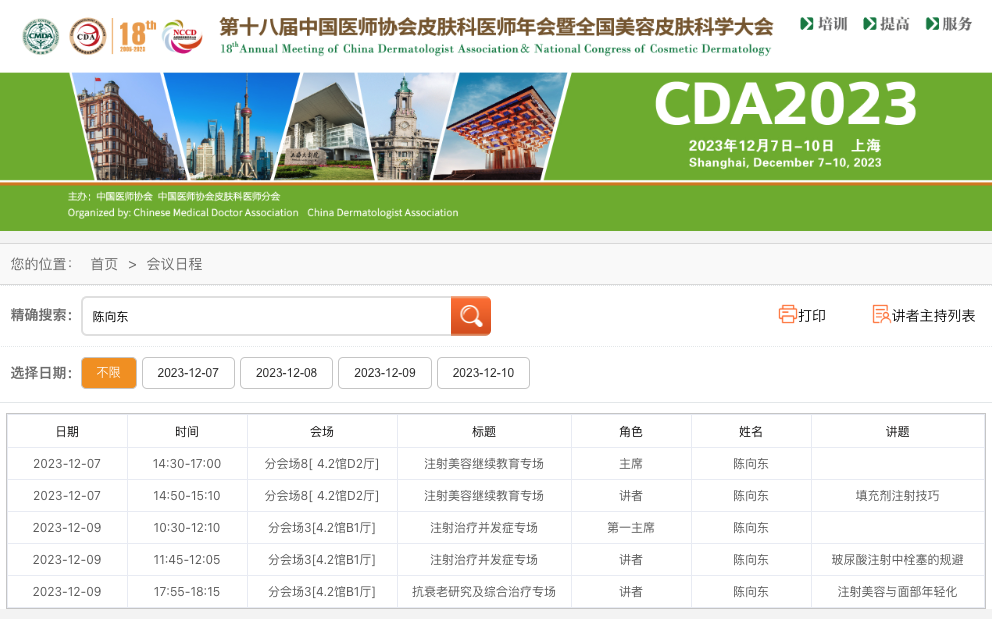Filter schedule by 2023-12-09
The height and width of the screenshot is (619, 992).
[384, 373]
